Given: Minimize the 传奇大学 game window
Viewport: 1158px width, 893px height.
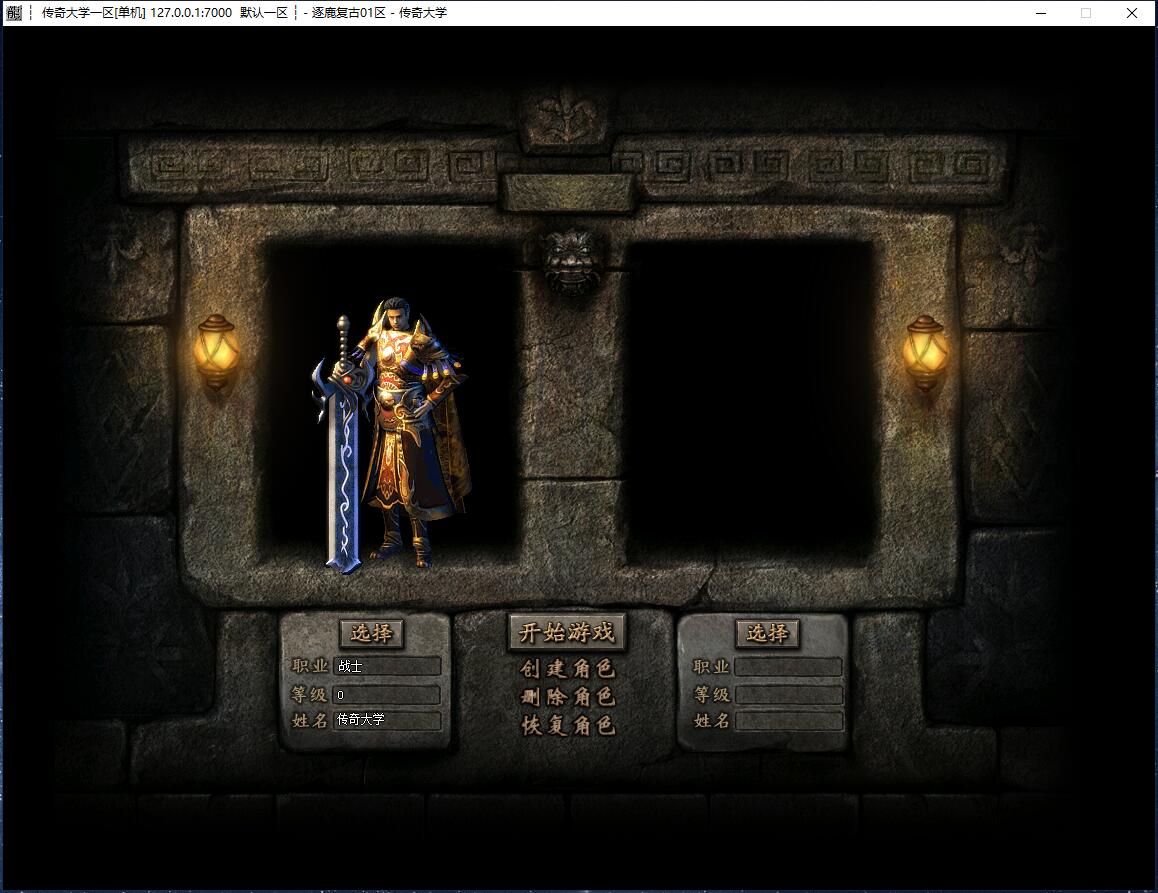Looking at the screenshot, I should pos(1041,13).
